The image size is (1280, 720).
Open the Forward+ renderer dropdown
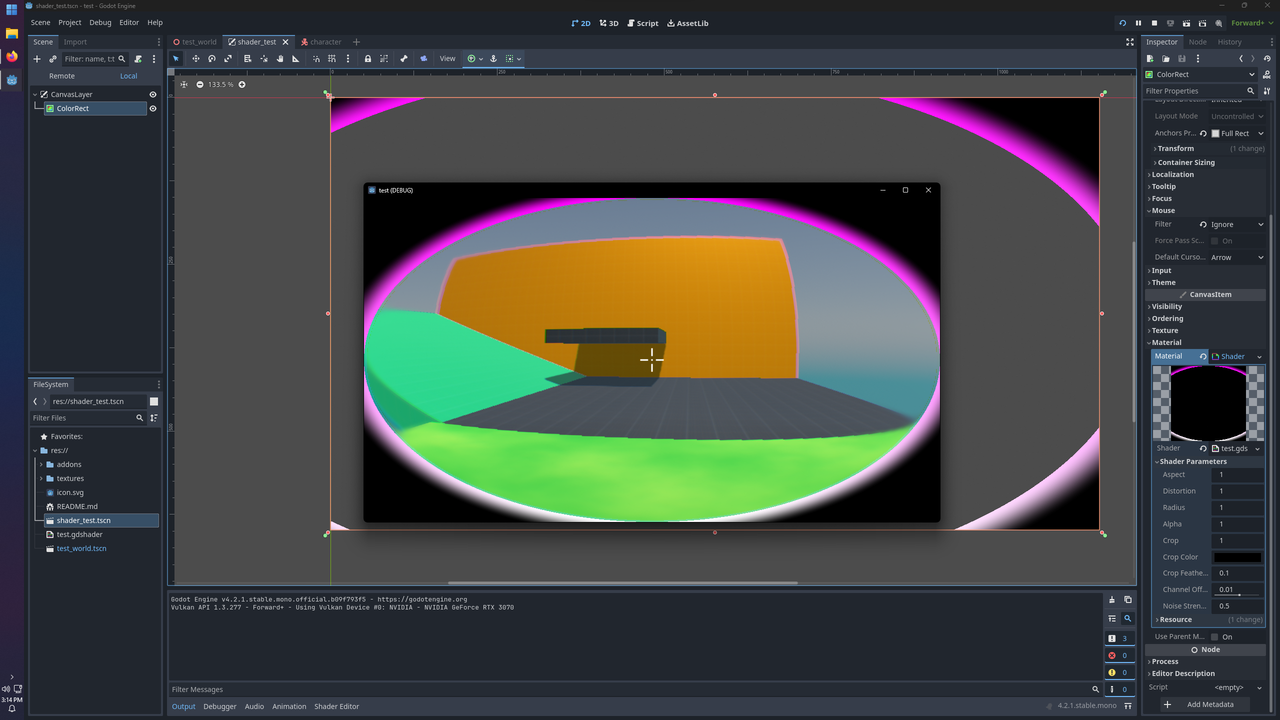1253,23
